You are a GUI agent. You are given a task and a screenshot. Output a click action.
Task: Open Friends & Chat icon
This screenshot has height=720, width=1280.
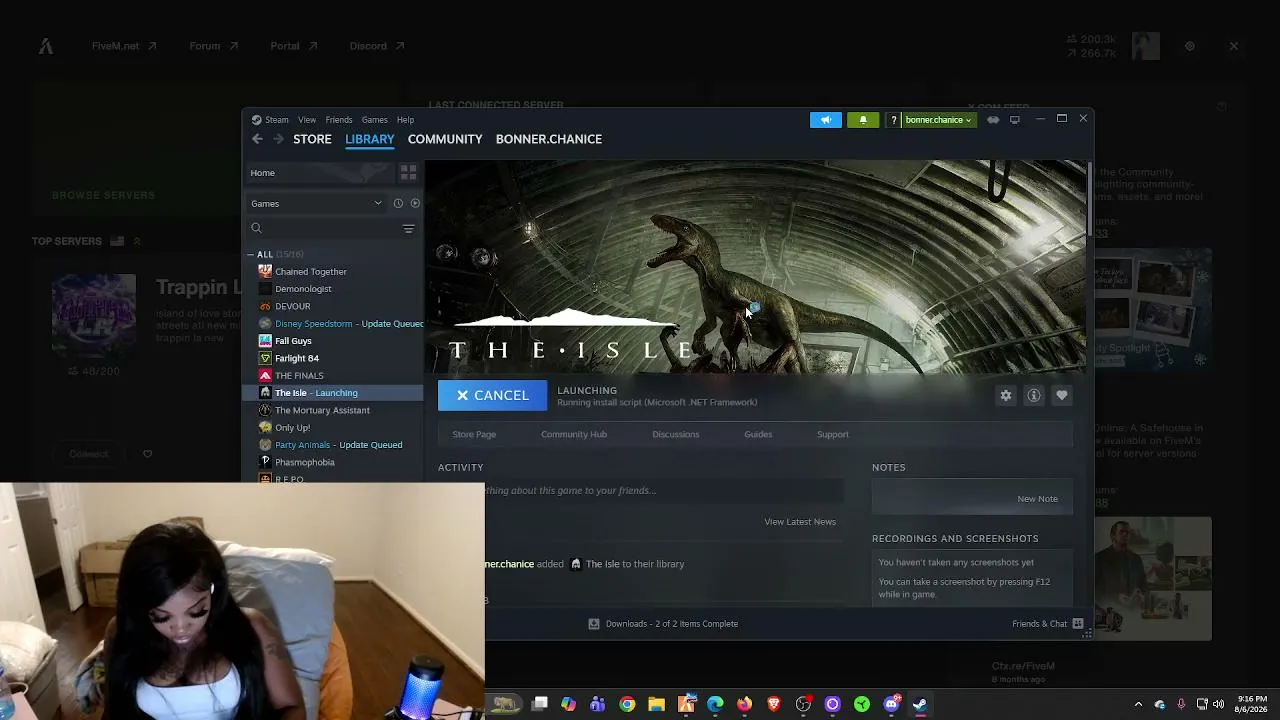(x=1078, y=624)
